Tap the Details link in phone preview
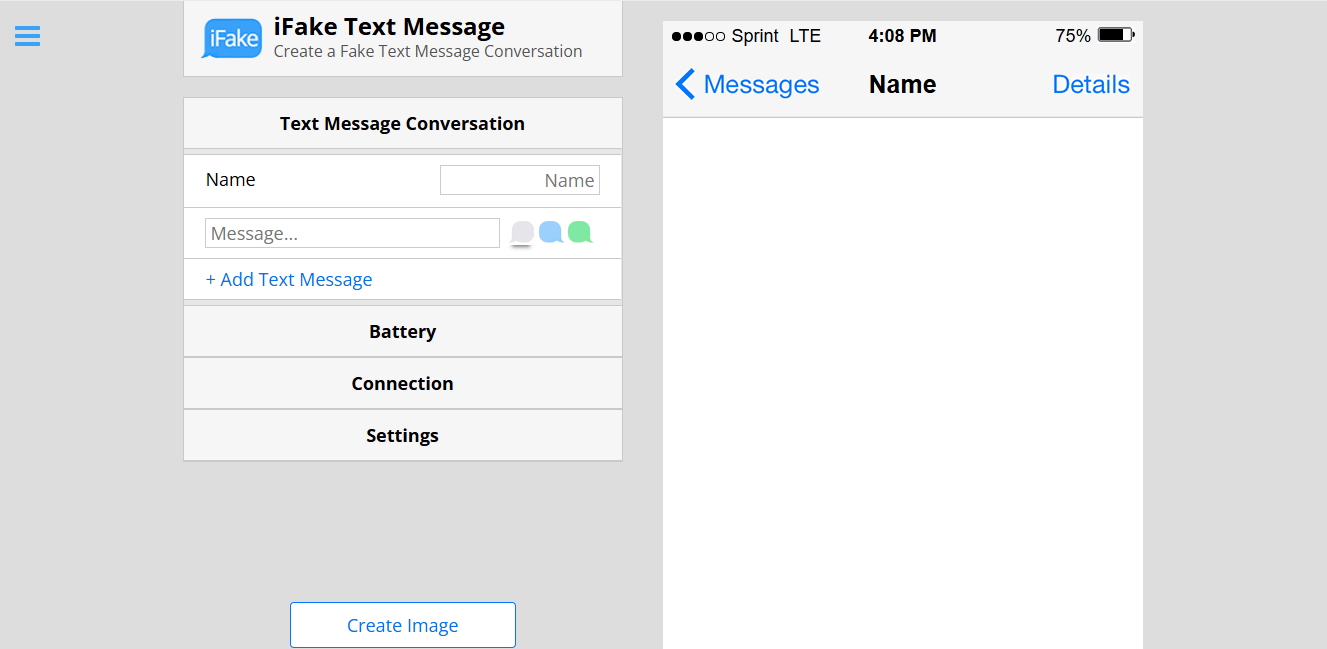 point(1091,85)
